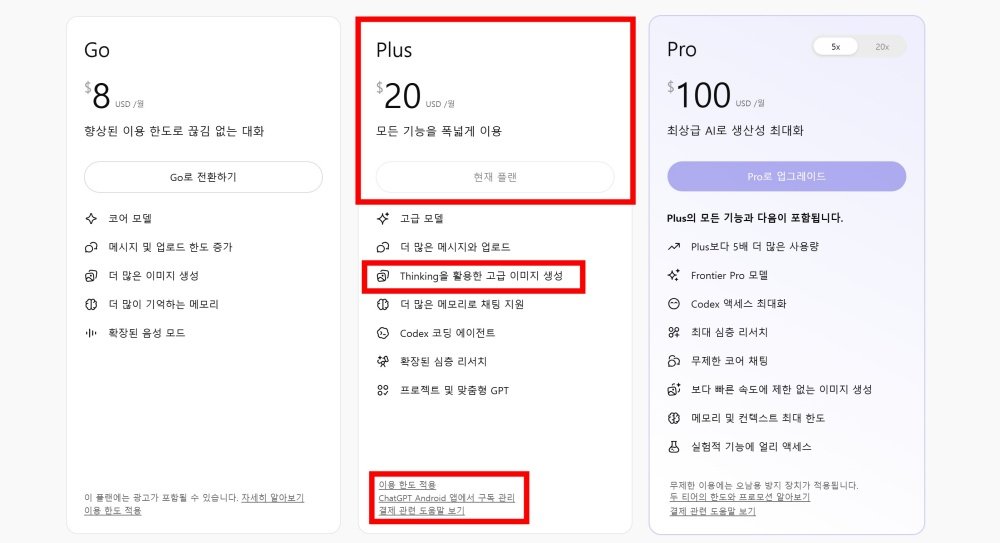Click the 현재 플랜 button in Plus
This screenshot has height=543, width=1000.
click(495, 177)
